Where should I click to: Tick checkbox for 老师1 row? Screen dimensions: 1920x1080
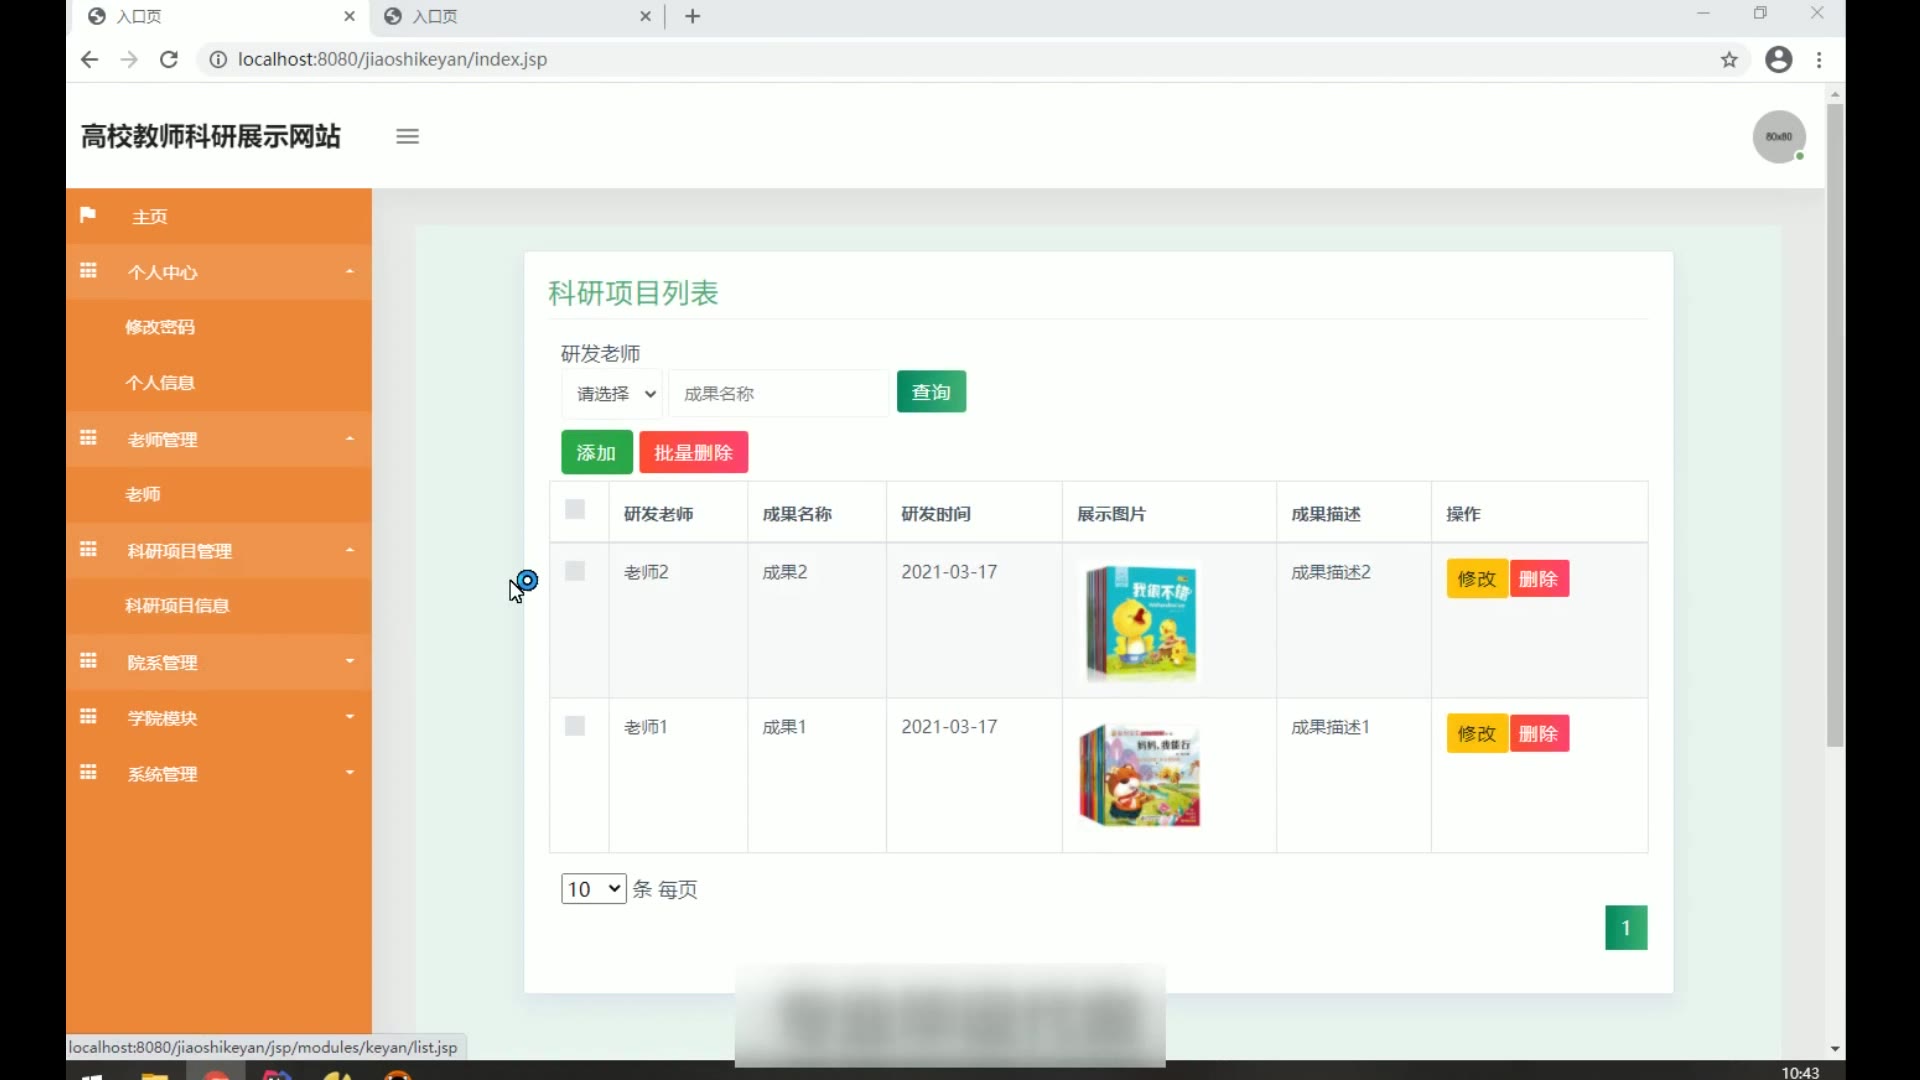tap(575, 726)
